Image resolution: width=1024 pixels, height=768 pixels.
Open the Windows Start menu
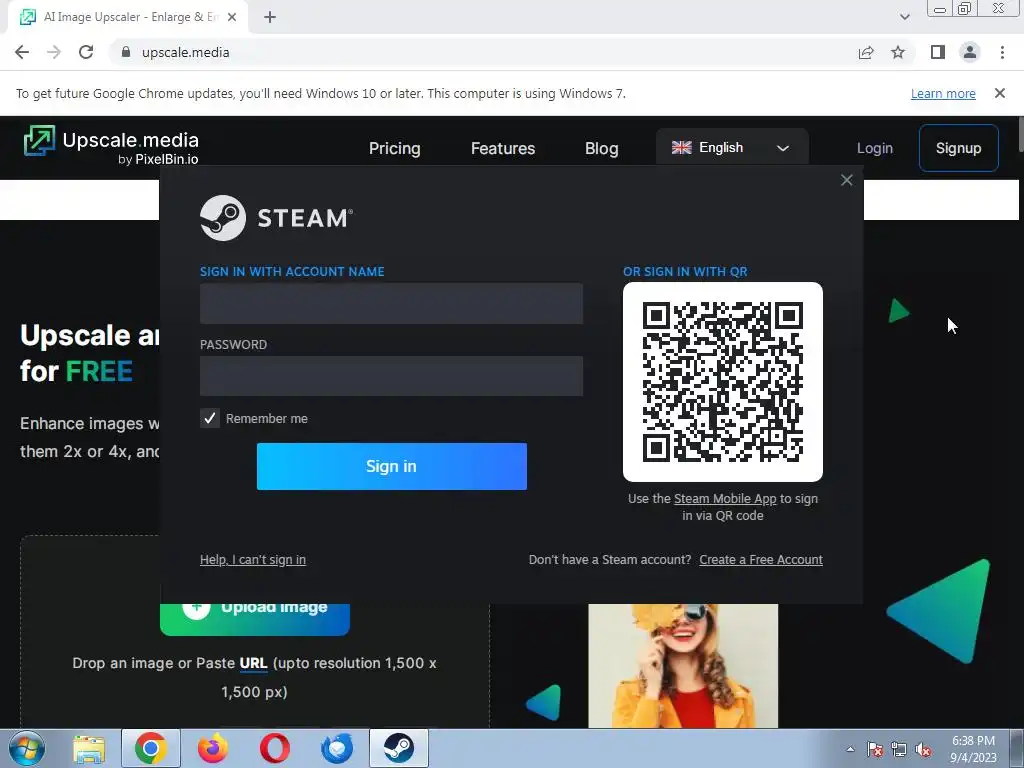point(26,748)
